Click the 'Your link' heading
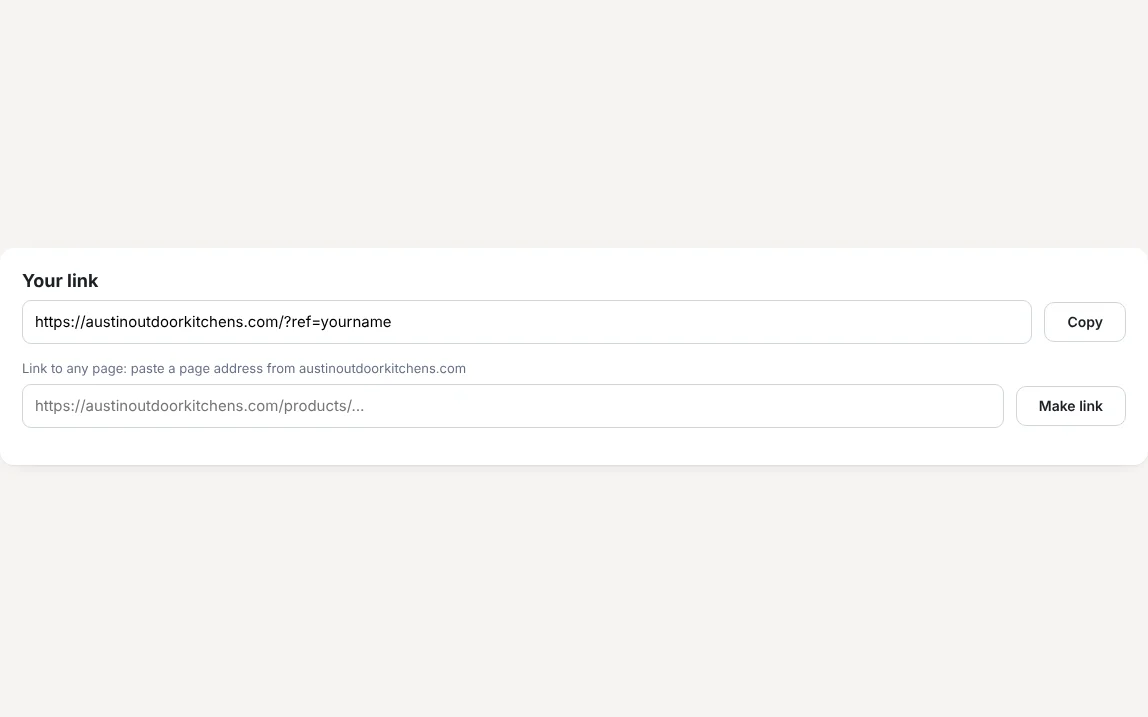Viewport: 1148px width, 717px height. coord(60,281)
